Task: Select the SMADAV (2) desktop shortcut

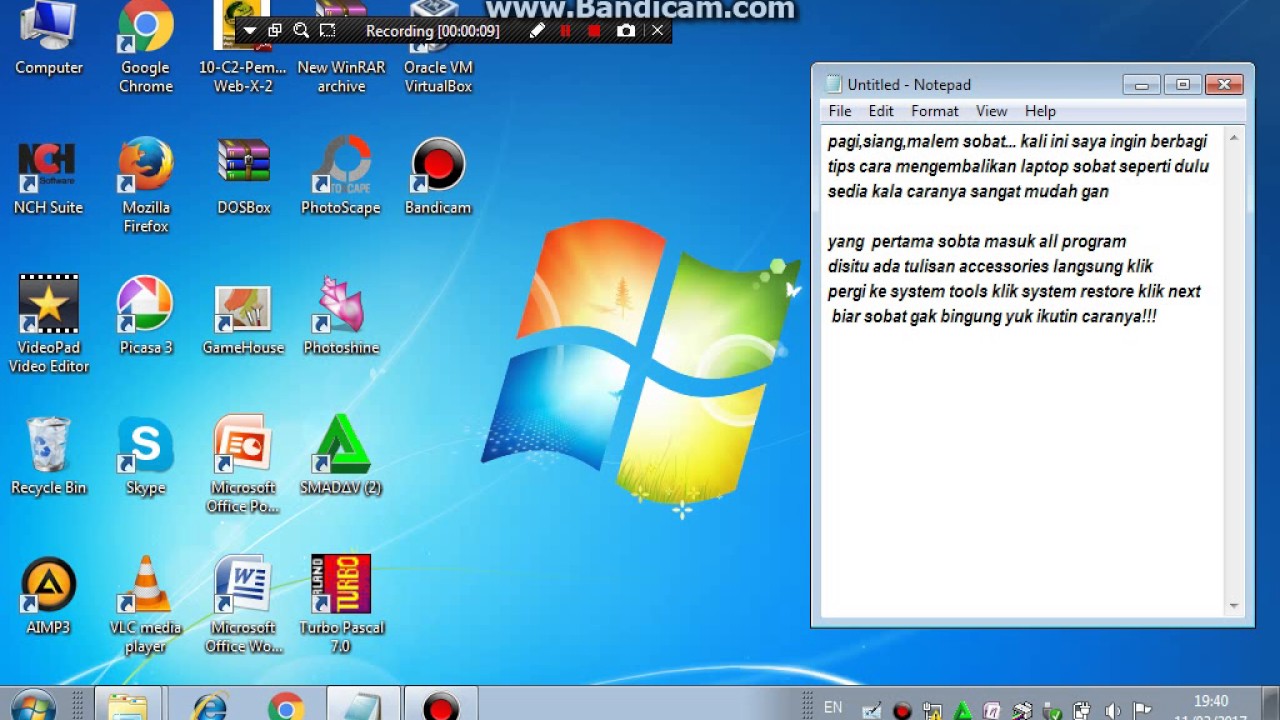Action: pos(341,457)
